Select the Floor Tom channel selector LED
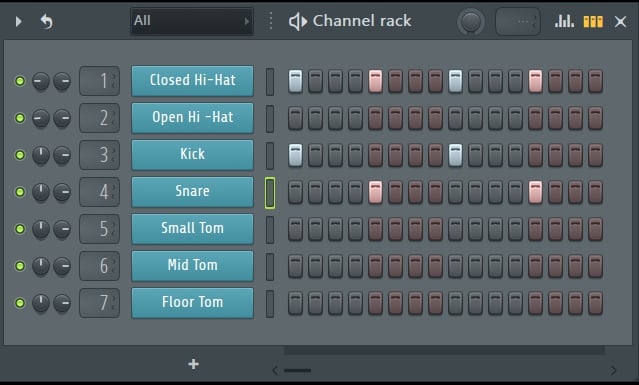This screenshot has width=639, height=385. tap(270, 304)
